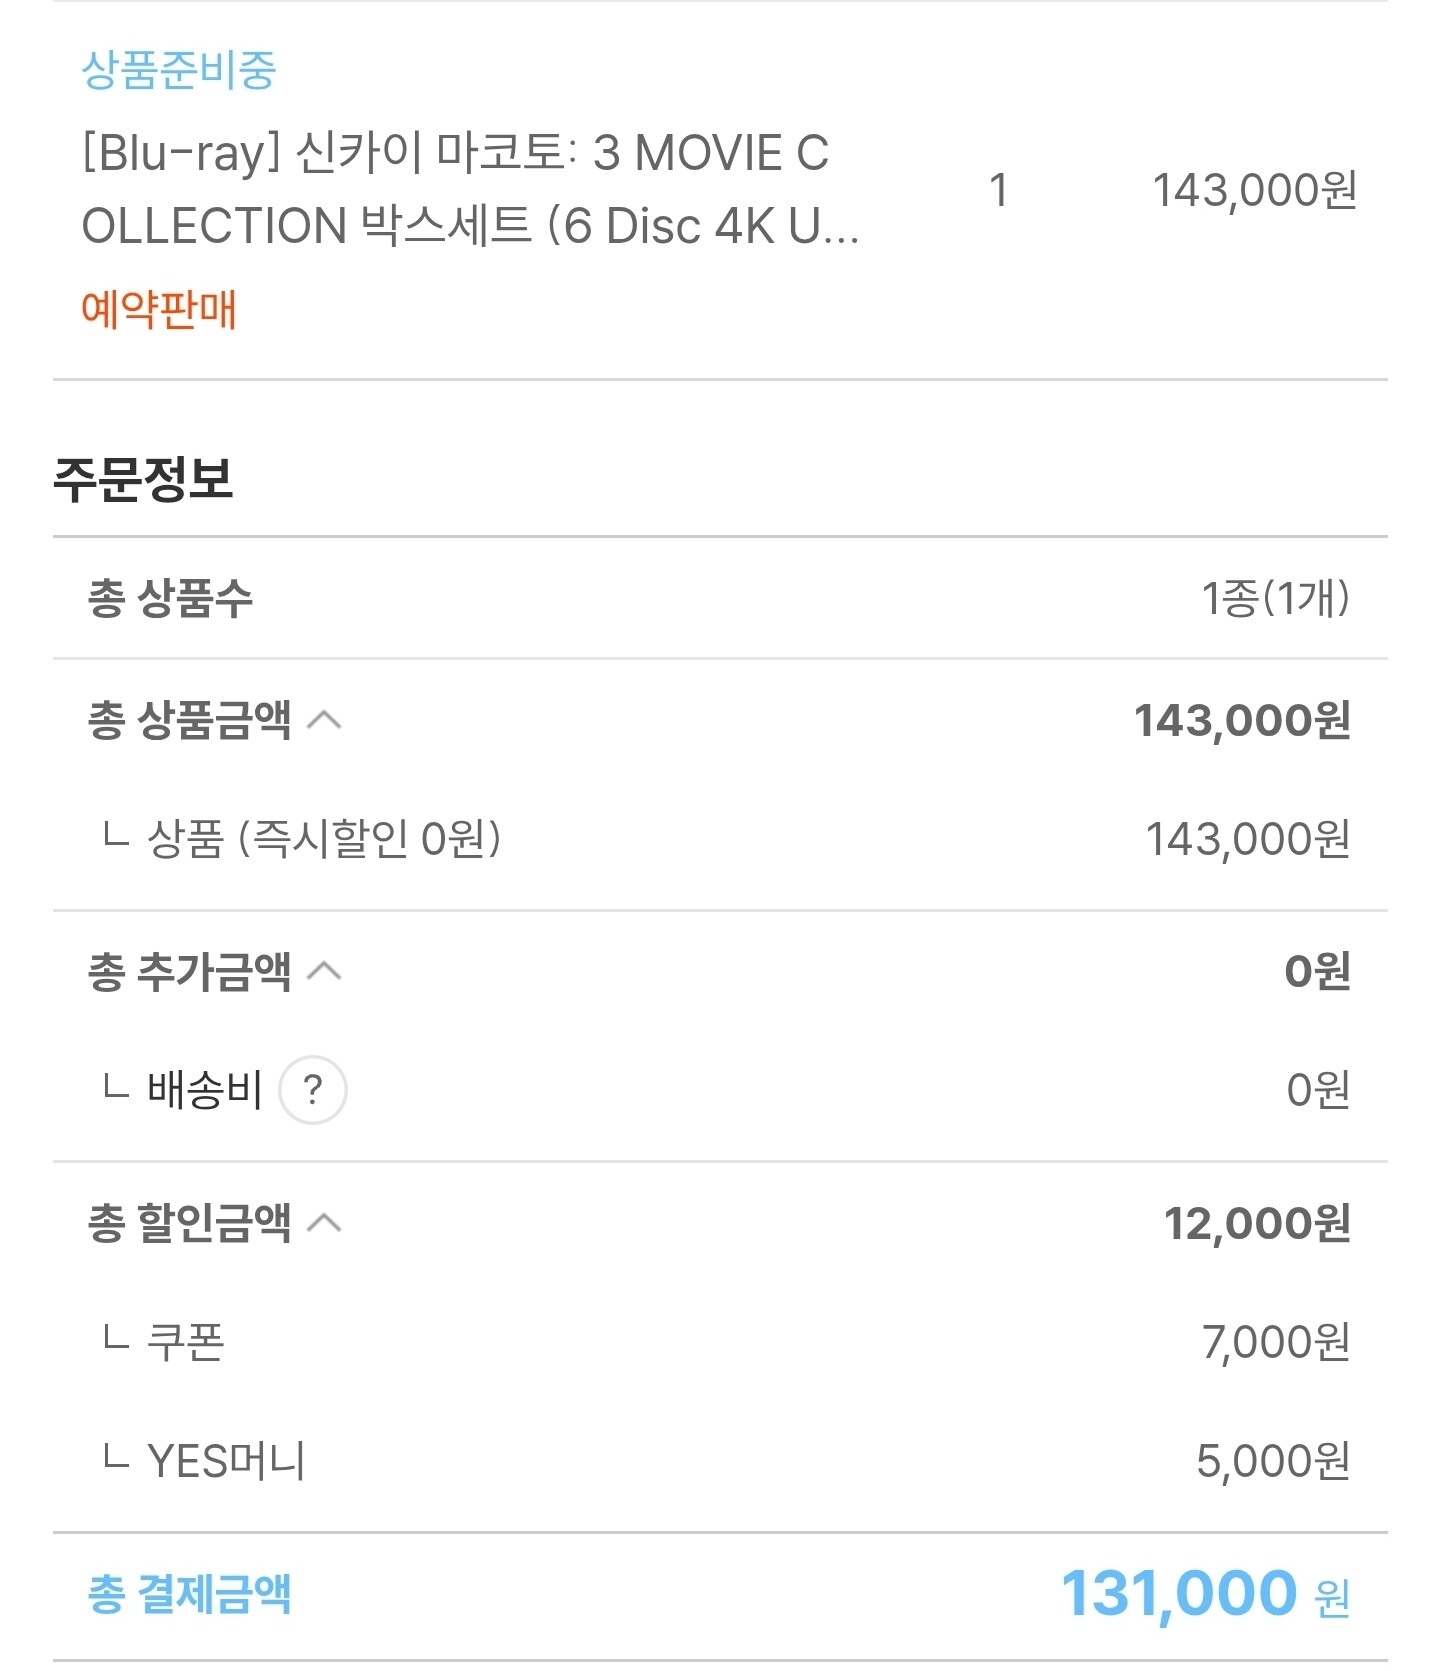This screenshot has width=1440, height=1671.
Task: Click the 배송비 question mark help icon
Action: click(312, 1089)
